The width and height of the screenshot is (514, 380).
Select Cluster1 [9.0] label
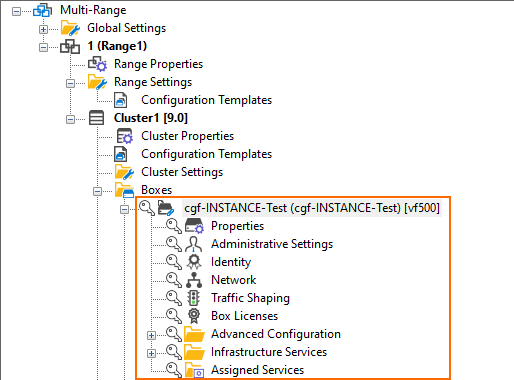tap(151, 118)
